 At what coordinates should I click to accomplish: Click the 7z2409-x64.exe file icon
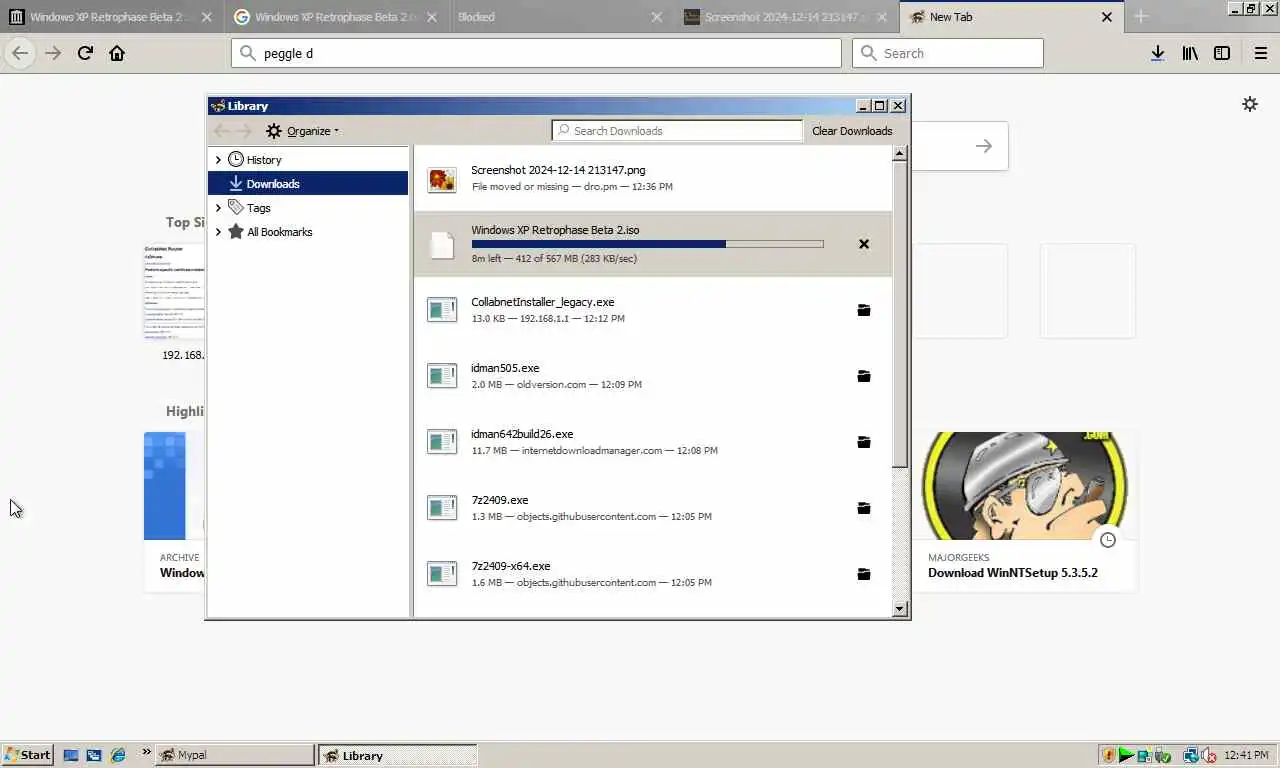click(442, 574)
